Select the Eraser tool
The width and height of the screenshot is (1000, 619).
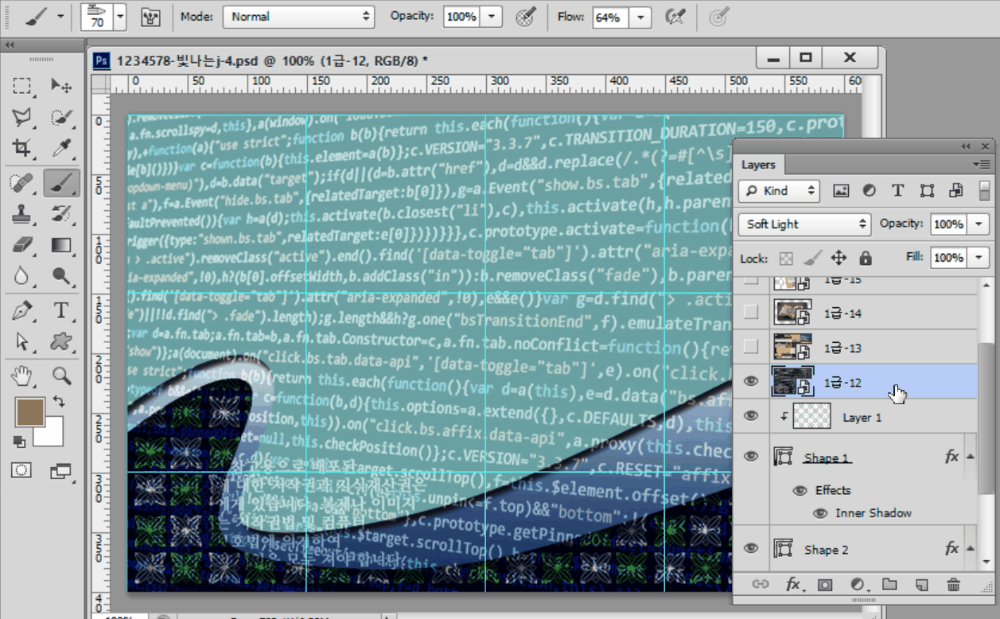point(22,245)
